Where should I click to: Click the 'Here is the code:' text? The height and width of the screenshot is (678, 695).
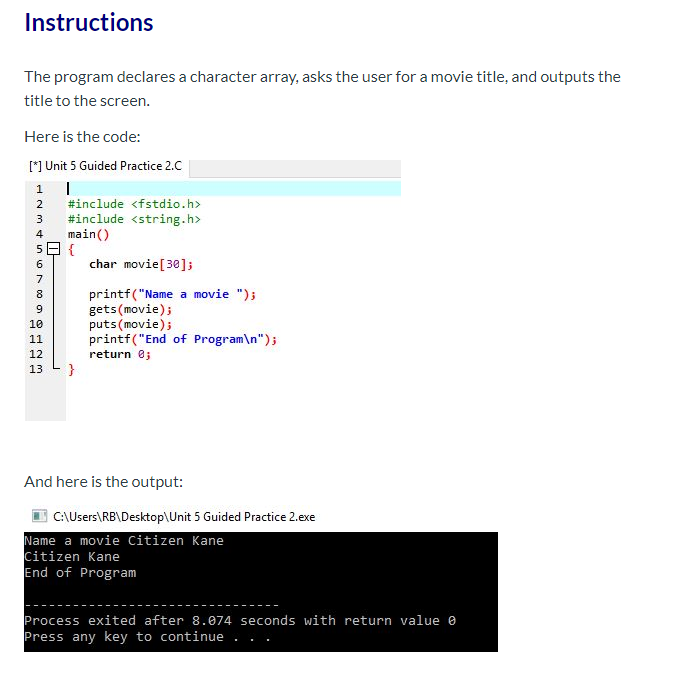pyautogui.click(x=82, y=137)
